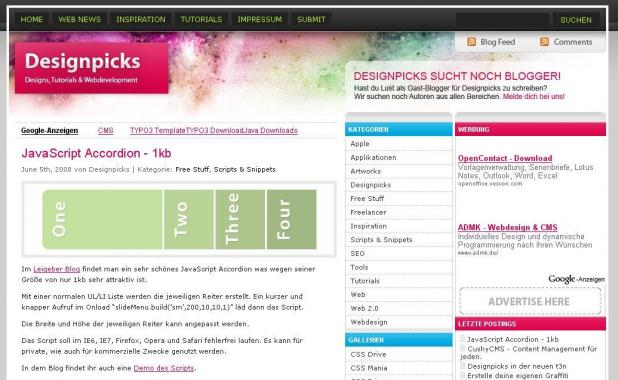
Task: Select accordion panel One
Action: click(x=102, y=220)
